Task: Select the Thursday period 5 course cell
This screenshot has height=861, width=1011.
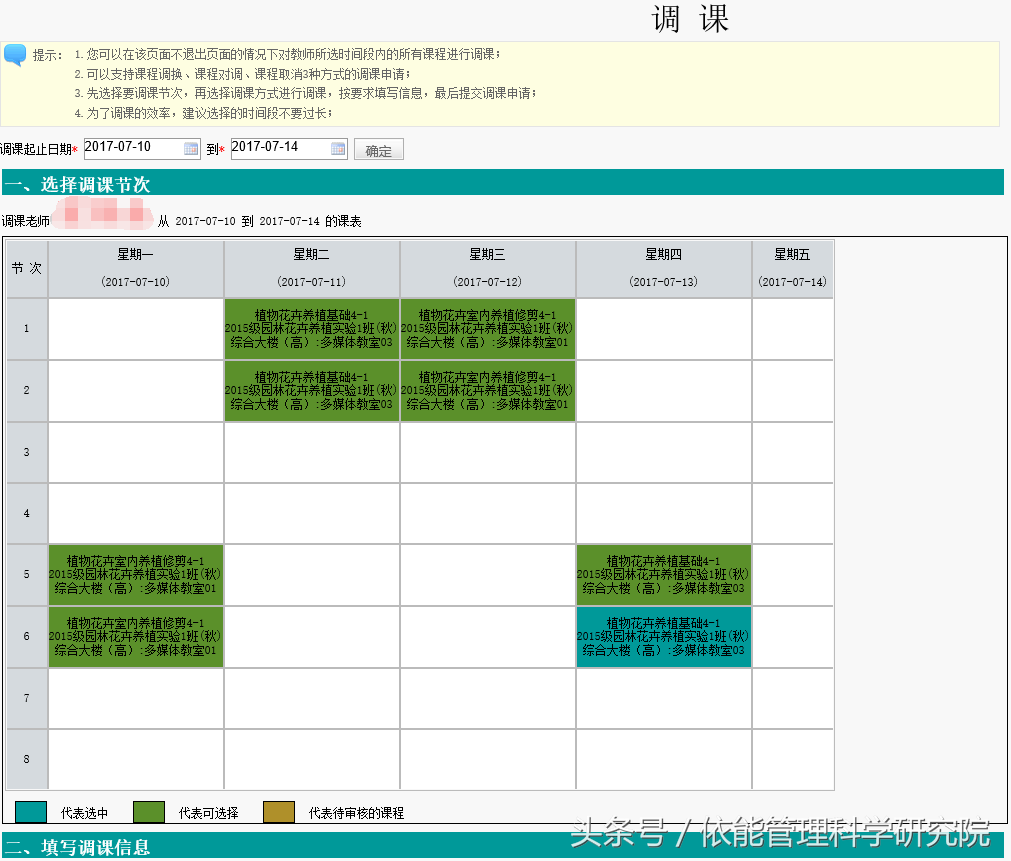Action: pos(663,575)
